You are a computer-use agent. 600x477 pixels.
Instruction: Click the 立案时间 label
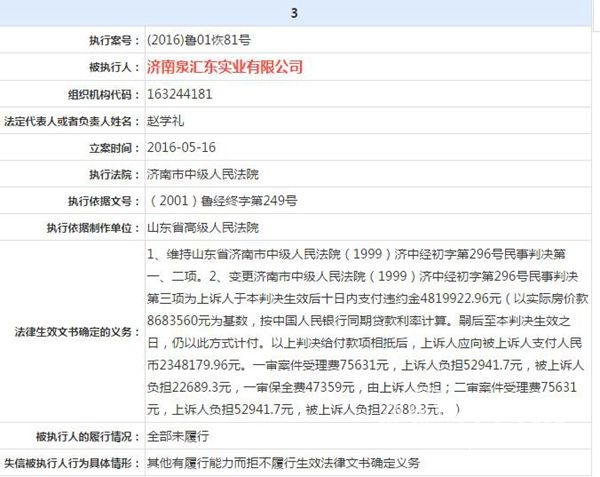tap(110, 146)
